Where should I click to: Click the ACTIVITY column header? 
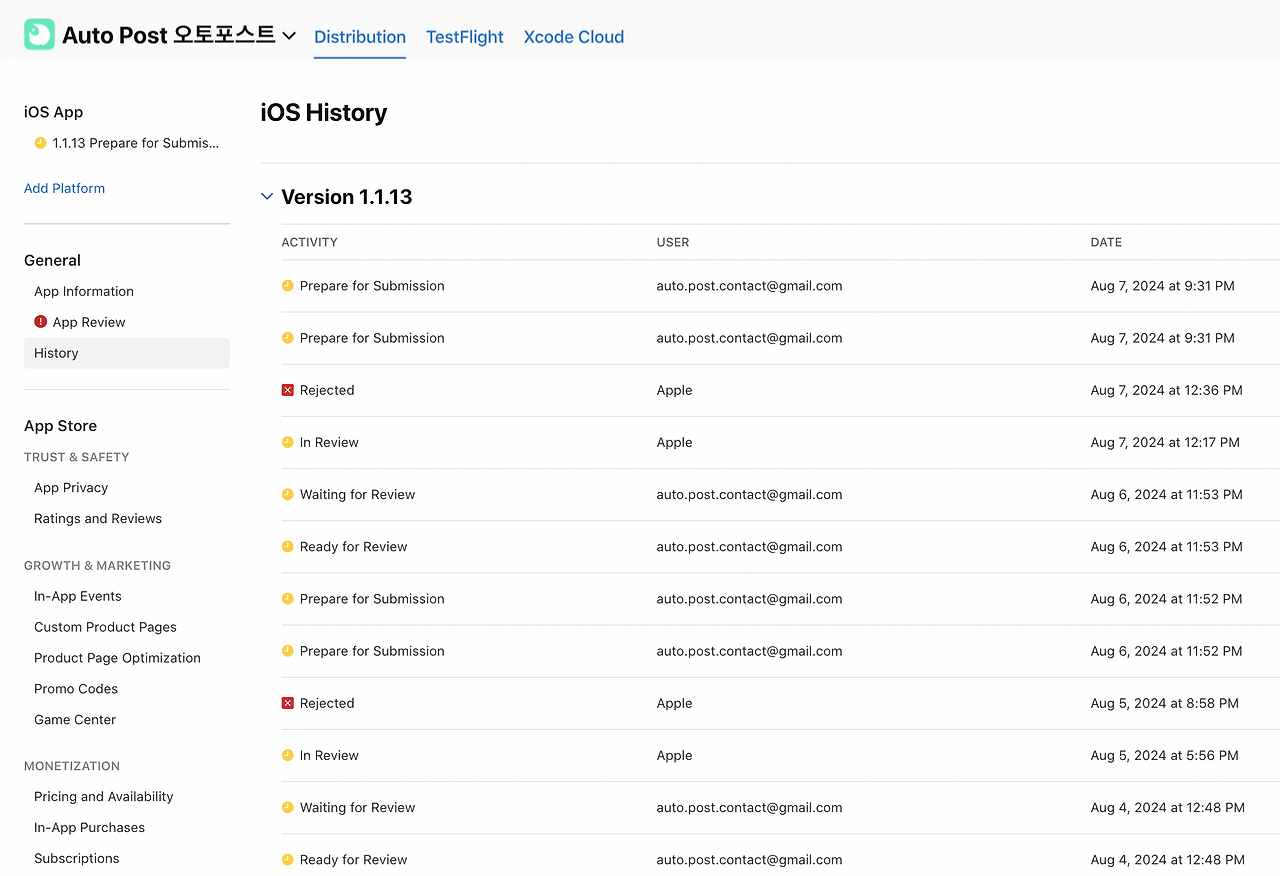(x=310, y=242)
